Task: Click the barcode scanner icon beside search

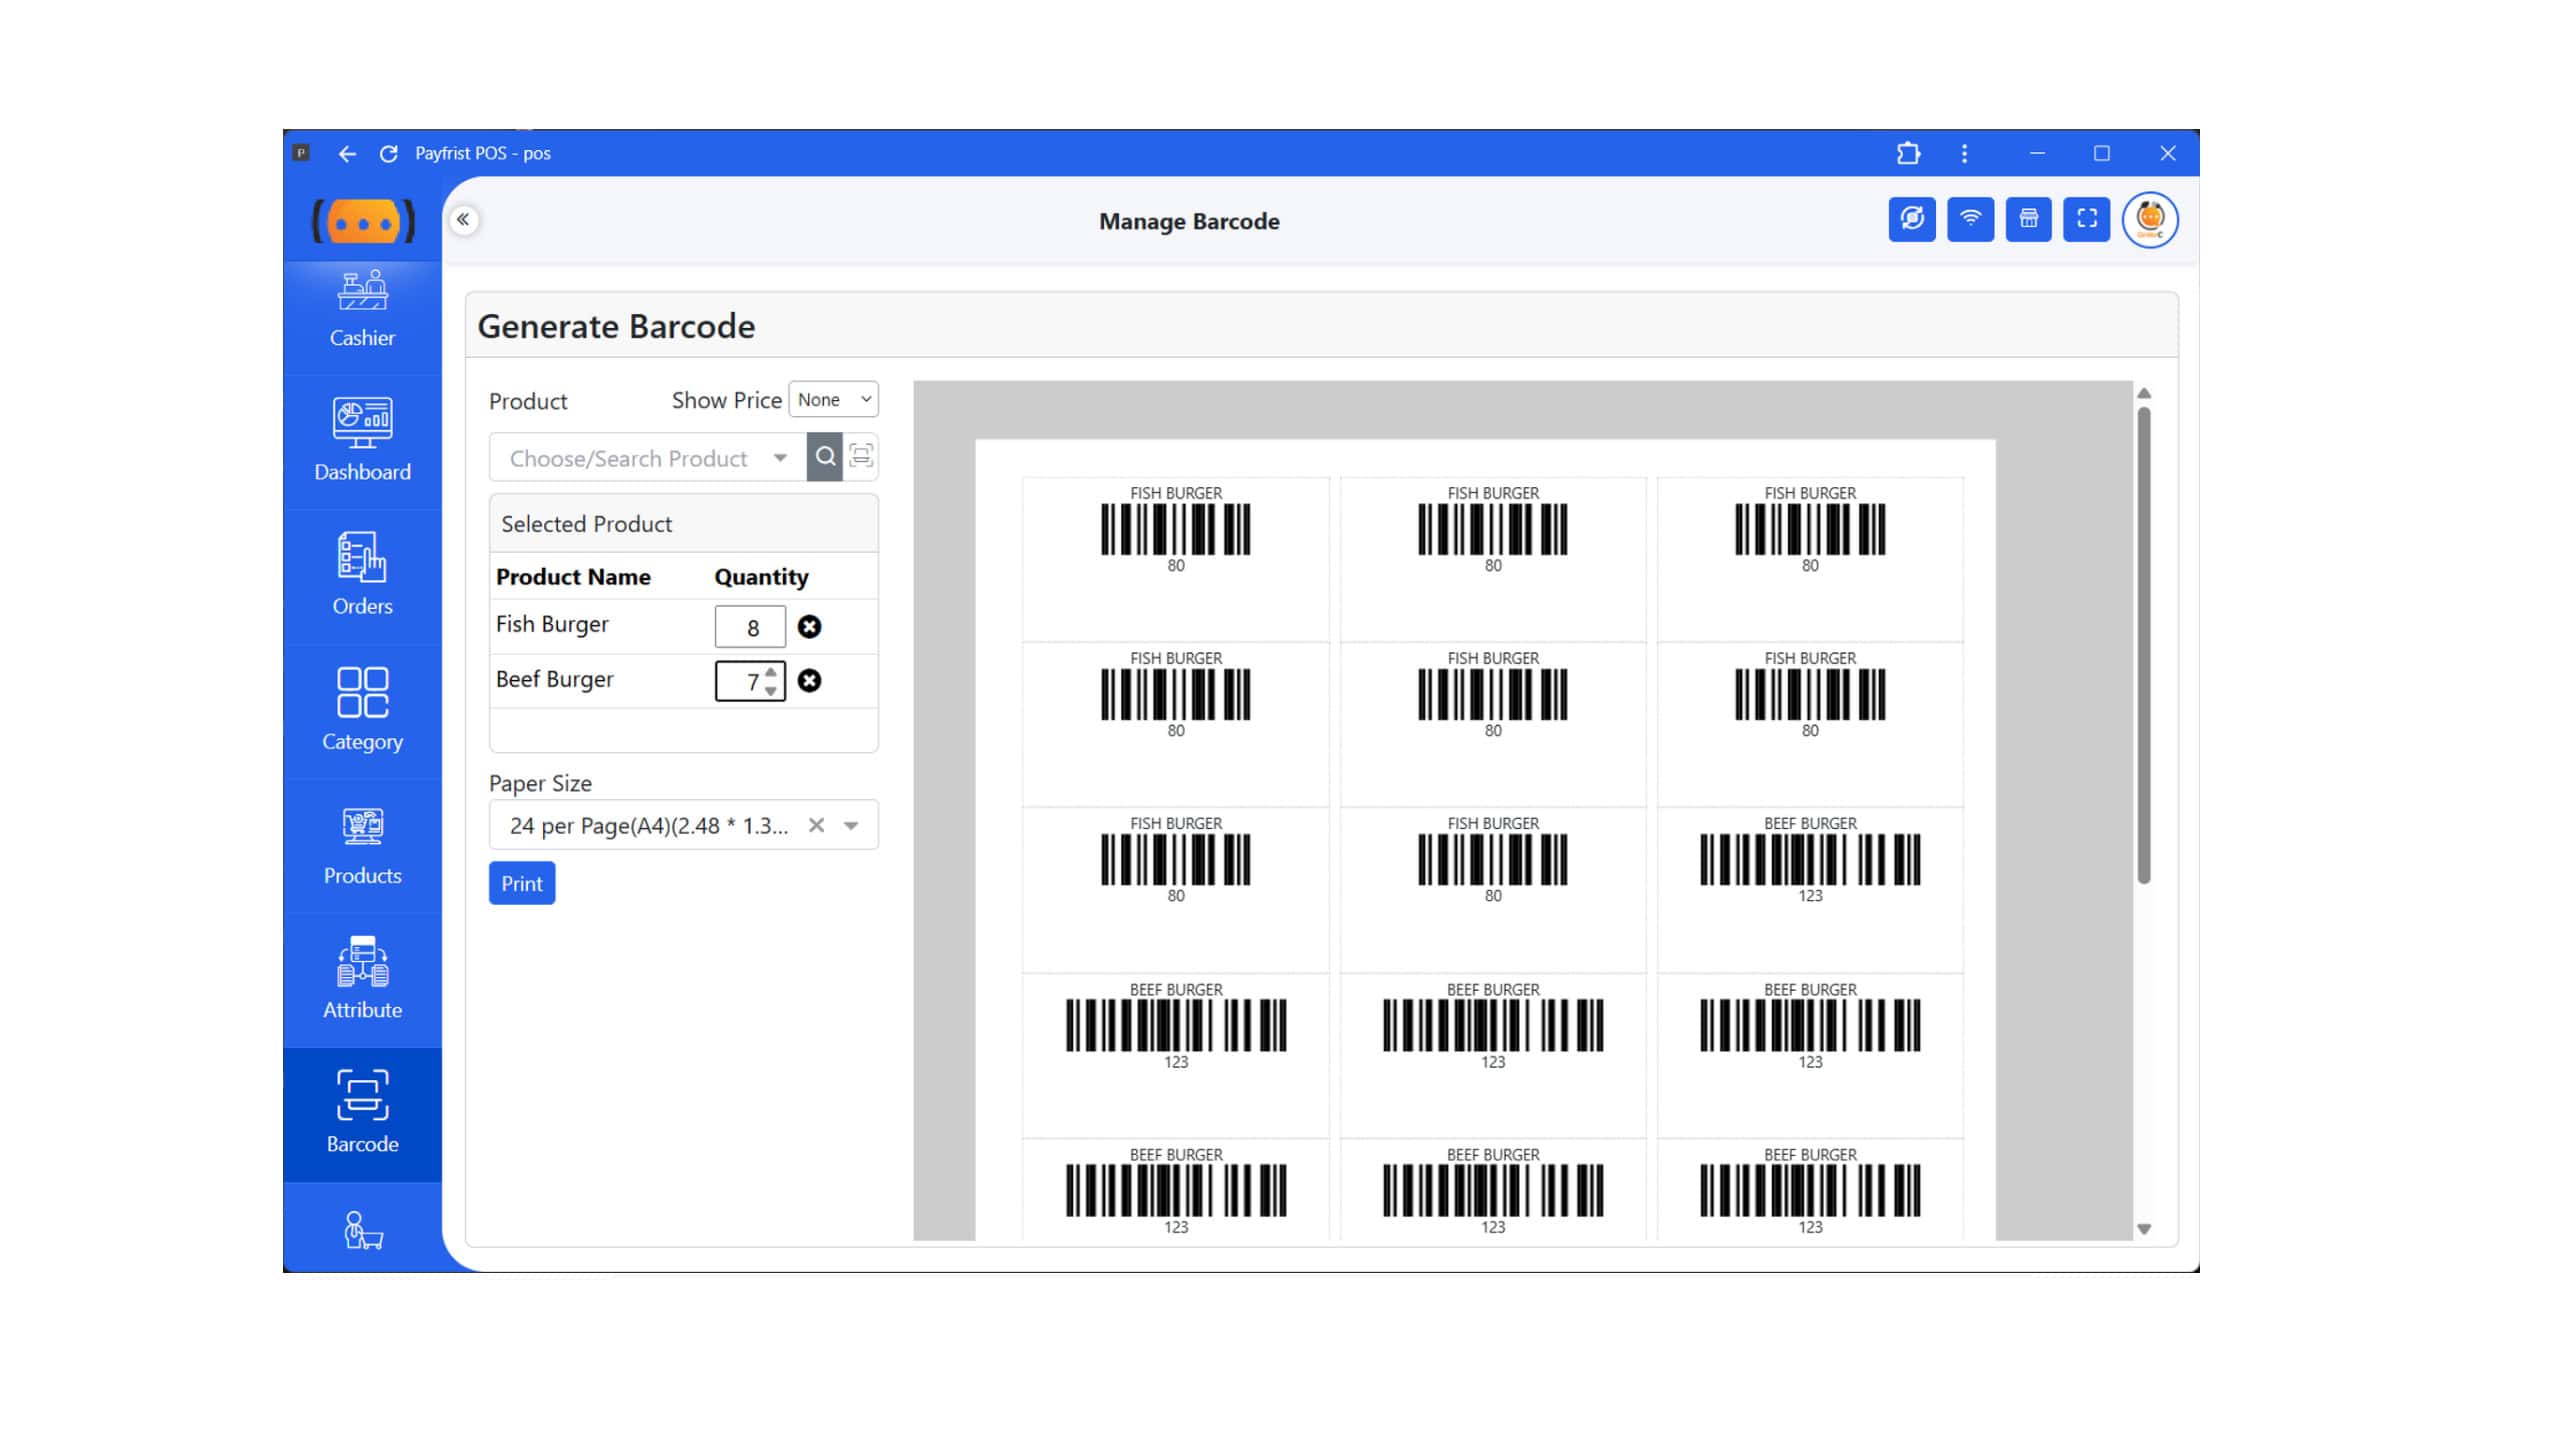Action: pos(860,457)
